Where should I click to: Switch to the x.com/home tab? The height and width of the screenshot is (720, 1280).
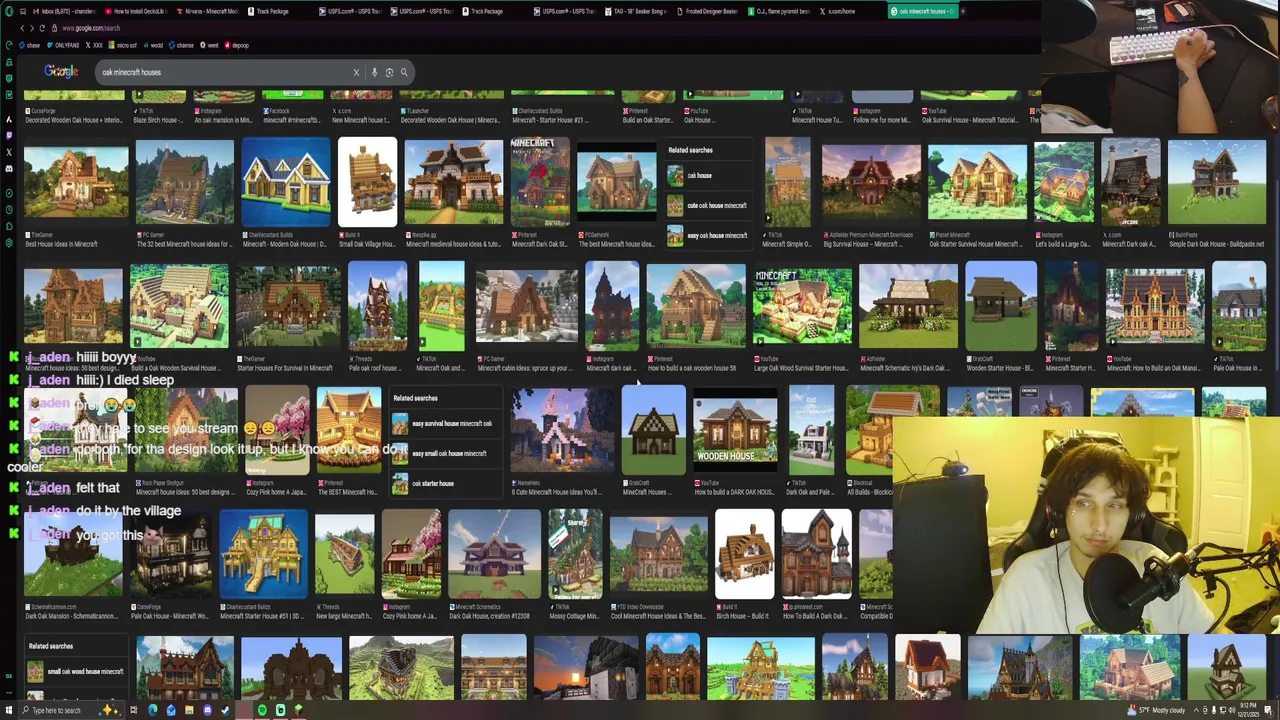point(852,11)
